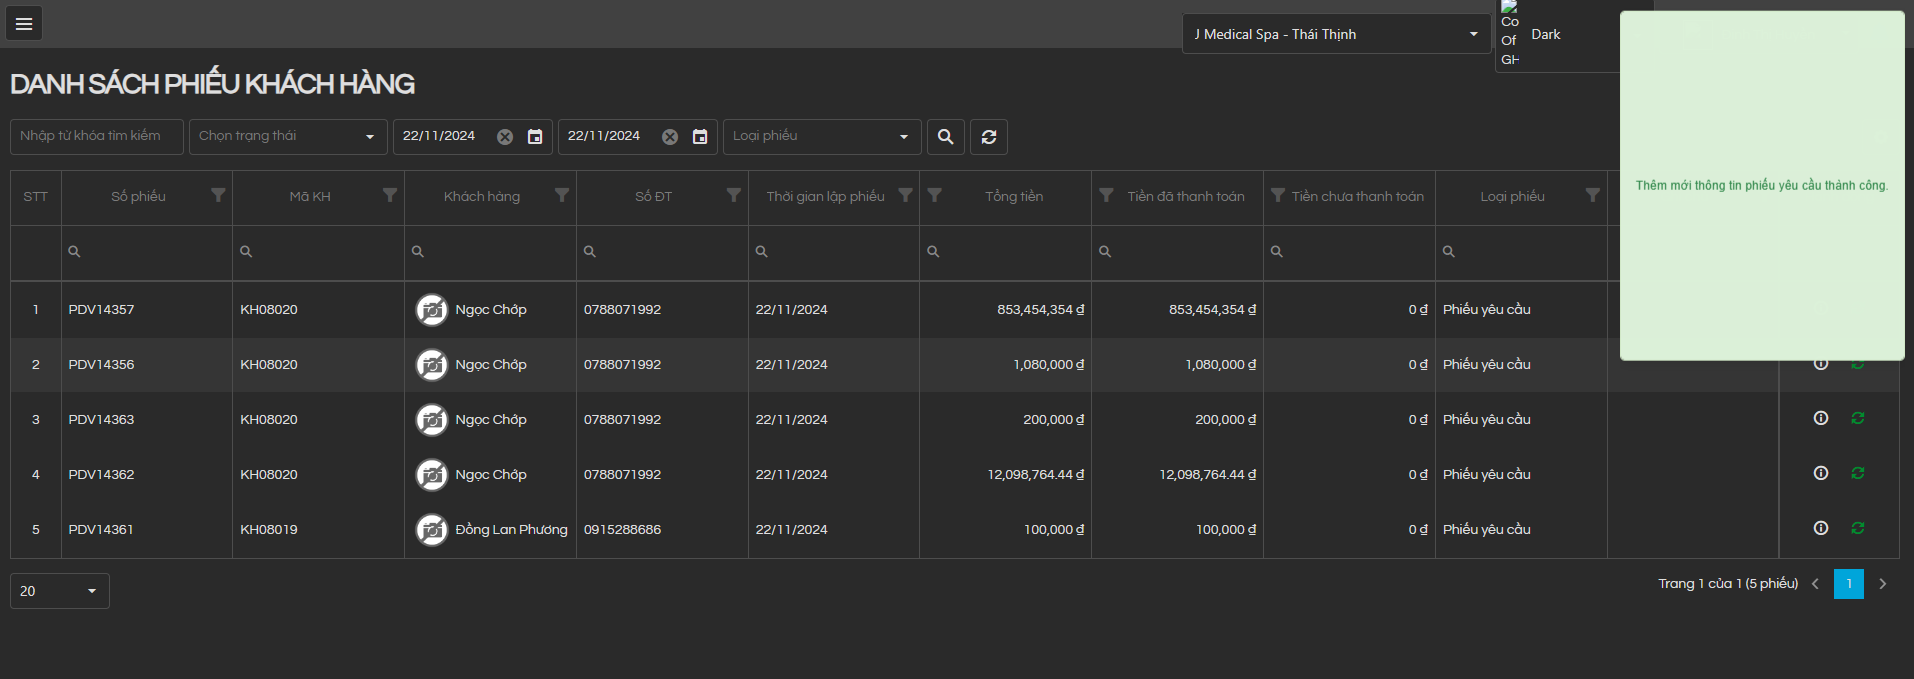The width and height of the screenshot is (1914, 679).
Task: Click avatar of Đồng Lan Phương
Action: (x=432, y=530)
